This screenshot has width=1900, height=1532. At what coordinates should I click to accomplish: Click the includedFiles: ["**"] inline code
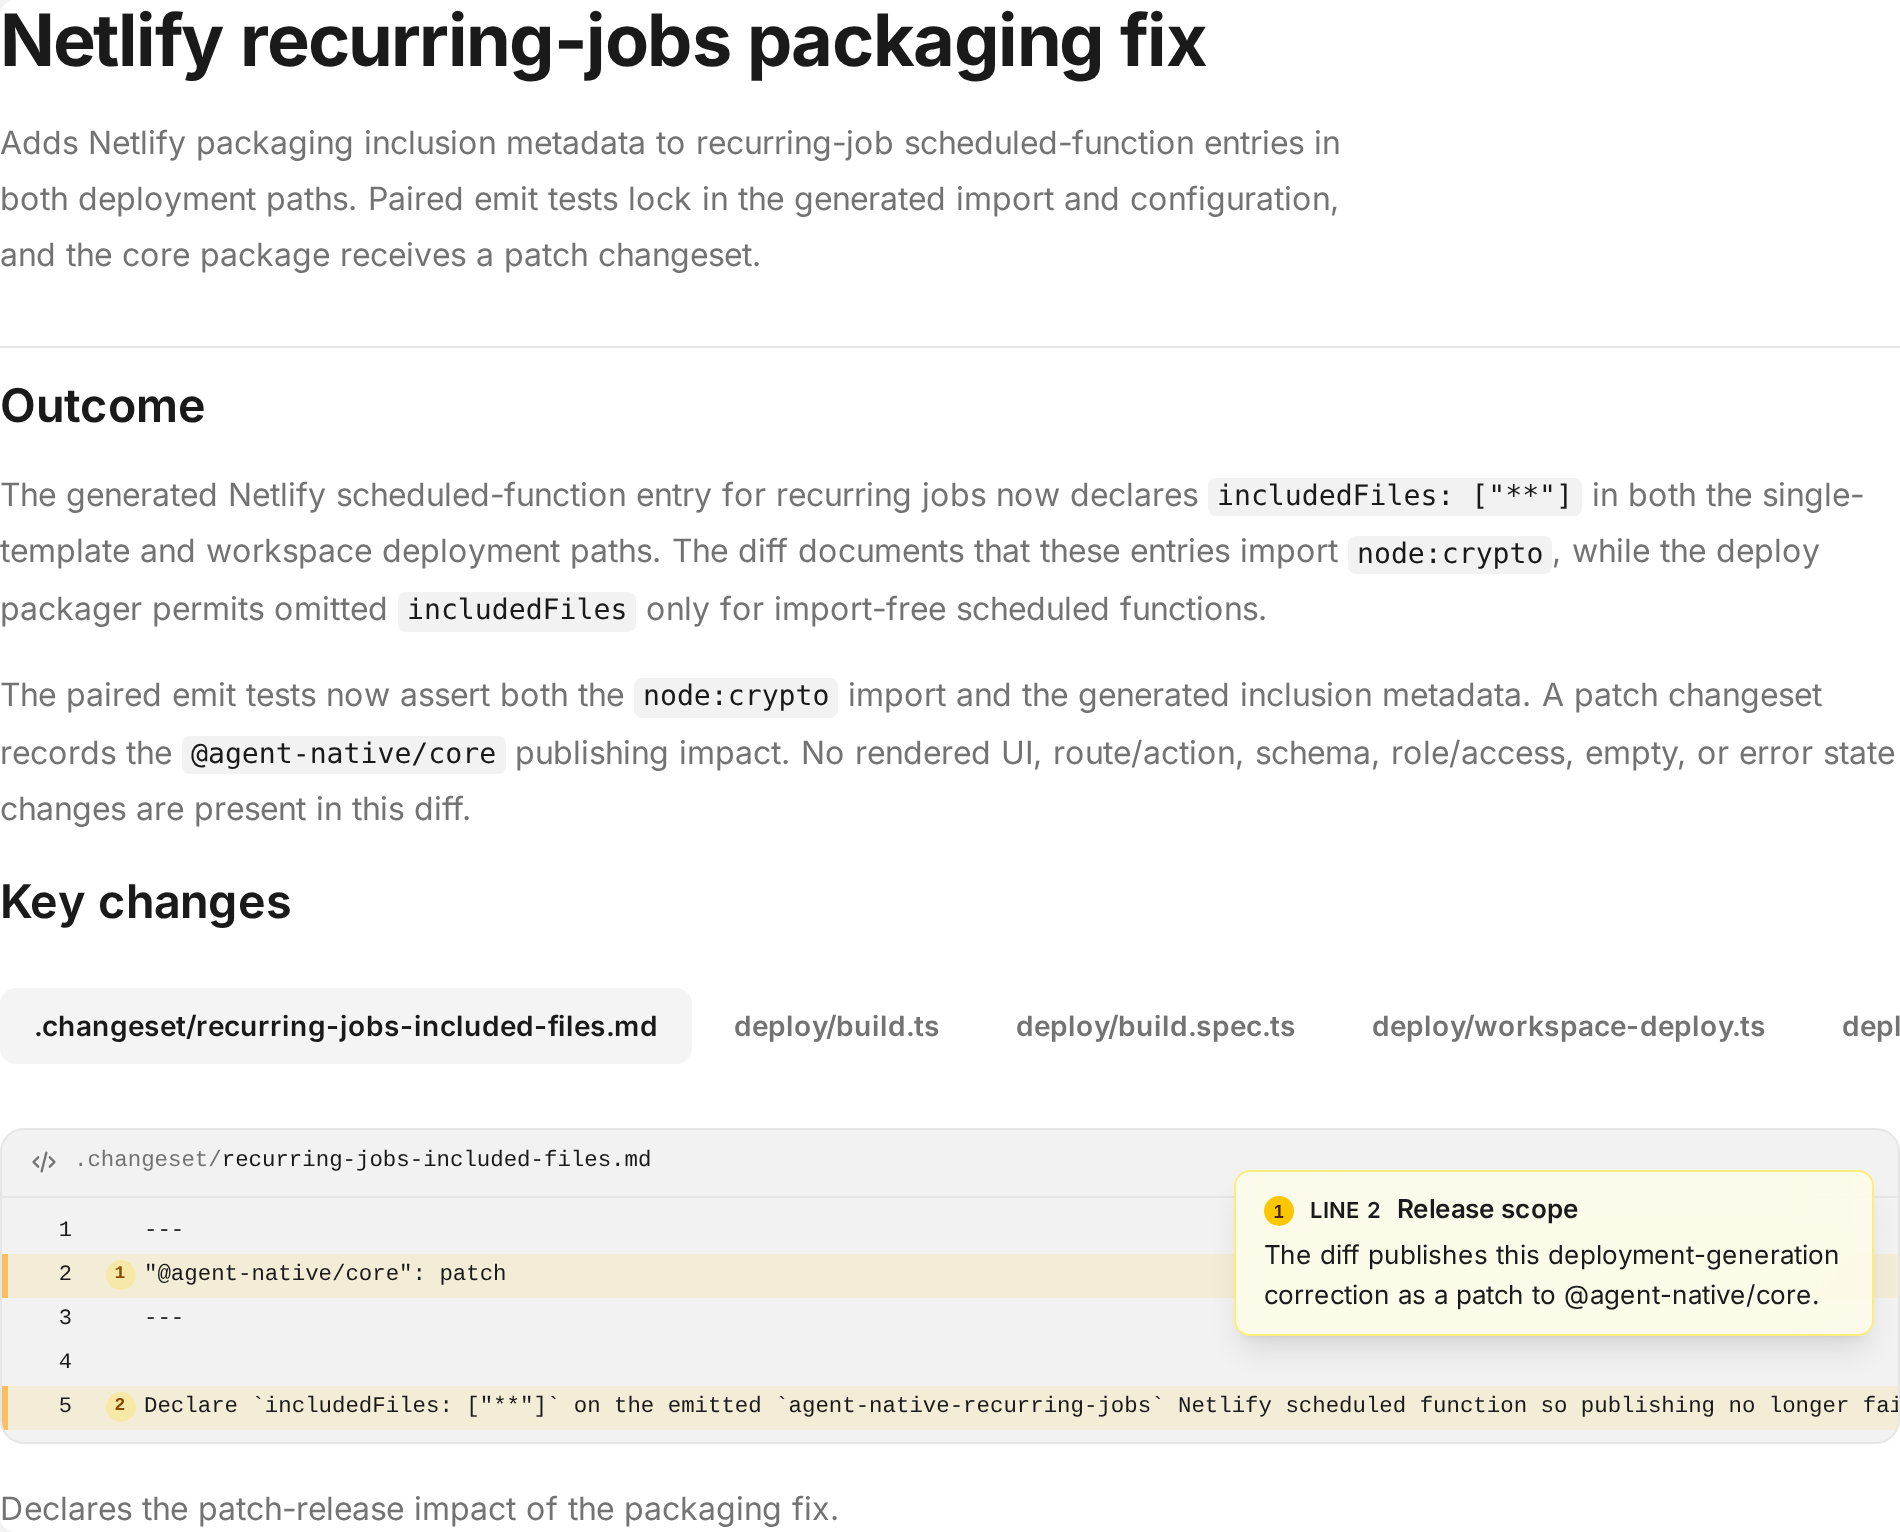[1394, 496]
